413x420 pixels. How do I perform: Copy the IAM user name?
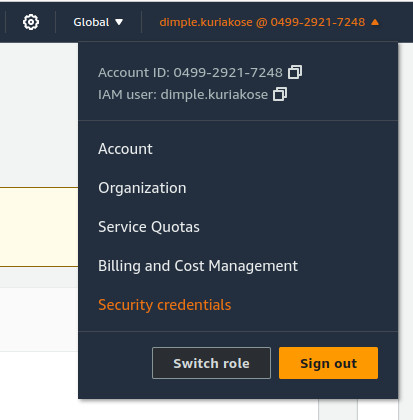[x=280, y=94]
